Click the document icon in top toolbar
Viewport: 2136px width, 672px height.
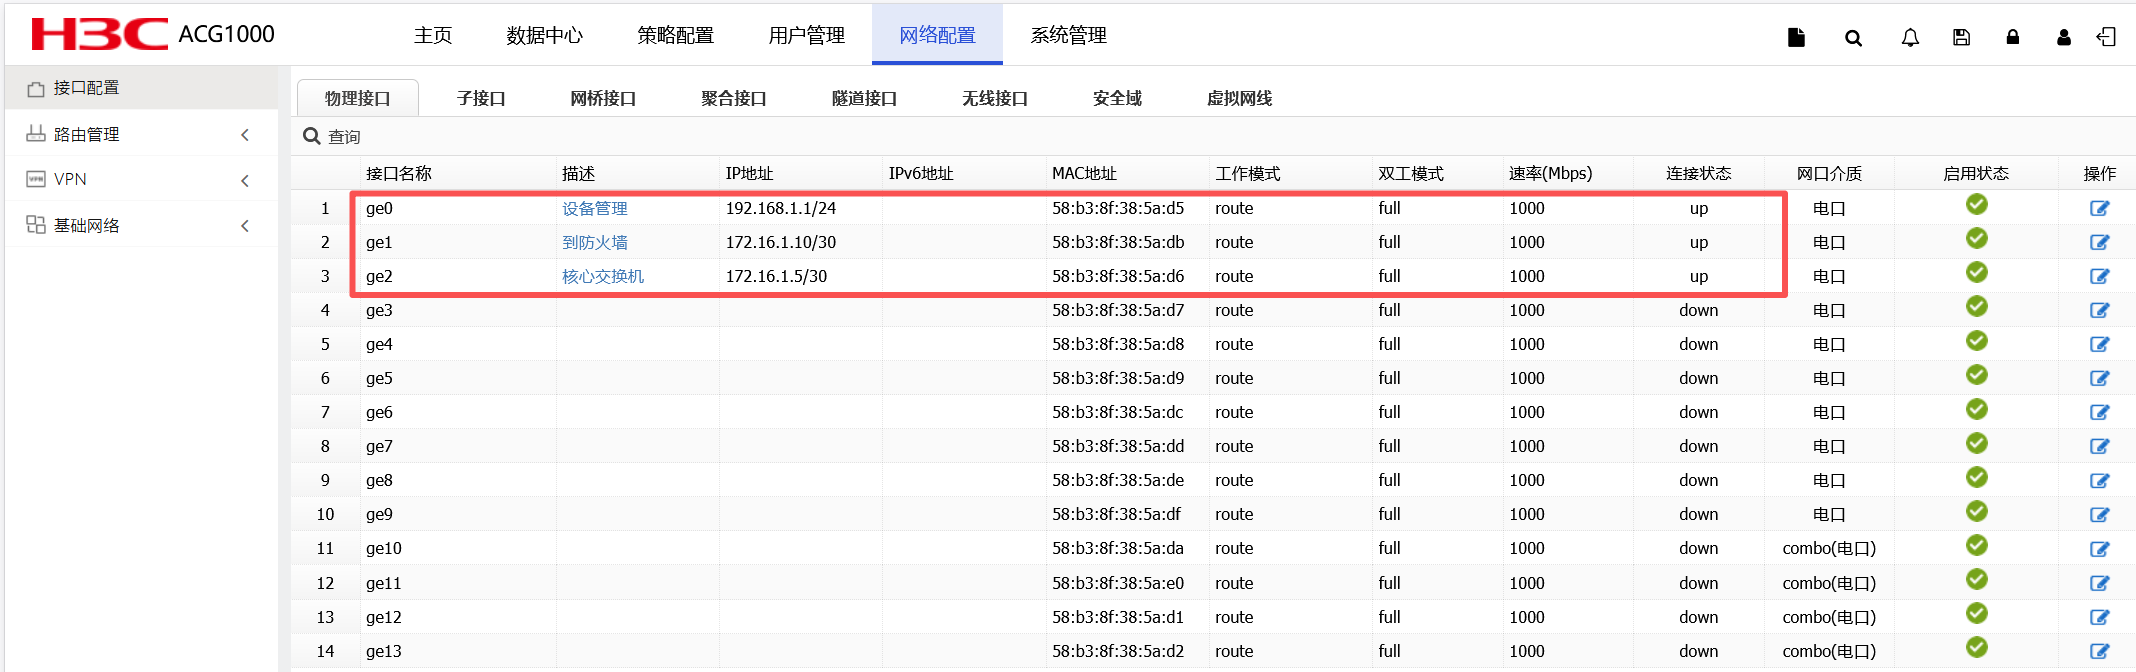pyautogui.click(x=1796, y=38)
